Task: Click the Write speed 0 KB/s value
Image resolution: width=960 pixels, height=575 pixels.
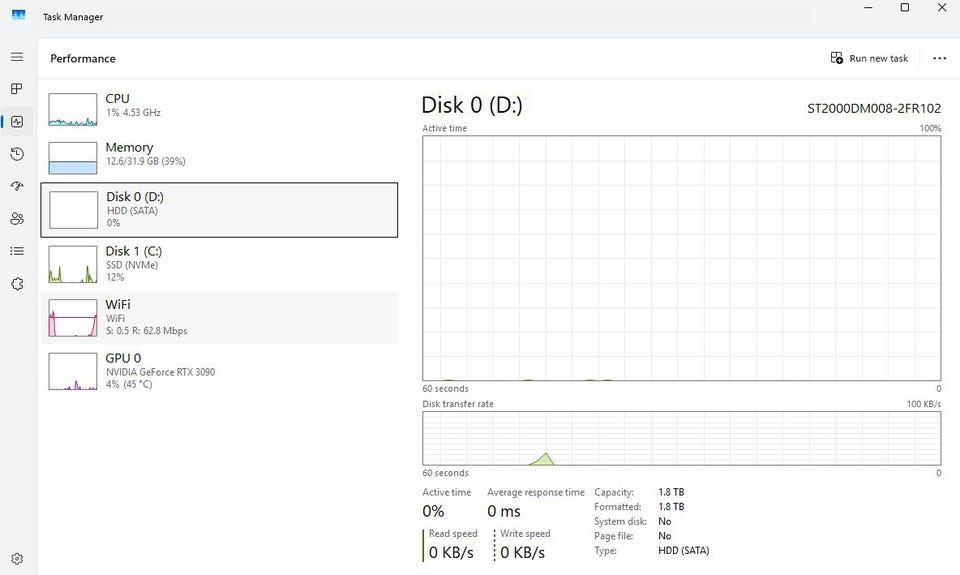Action: click(x=522, y=552)
